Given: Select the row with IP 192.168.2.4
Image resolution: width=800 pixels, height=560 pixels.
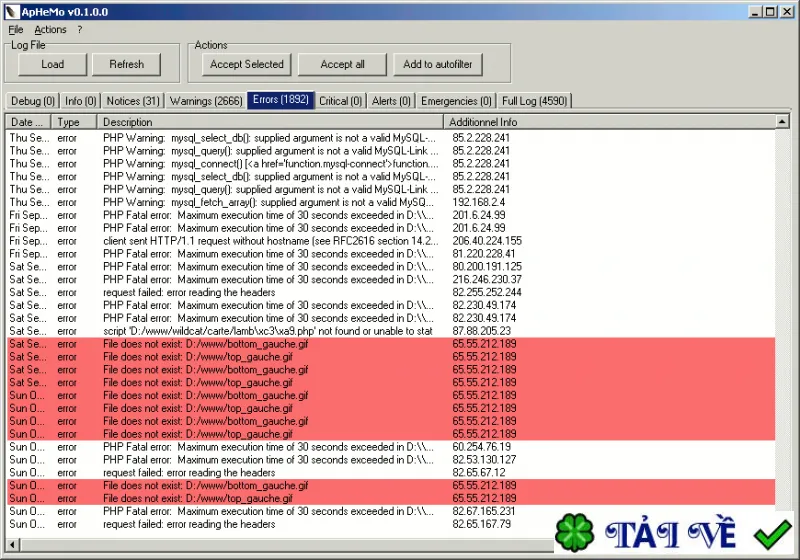Looking at the screenshot, I should (x=391, y=202).
